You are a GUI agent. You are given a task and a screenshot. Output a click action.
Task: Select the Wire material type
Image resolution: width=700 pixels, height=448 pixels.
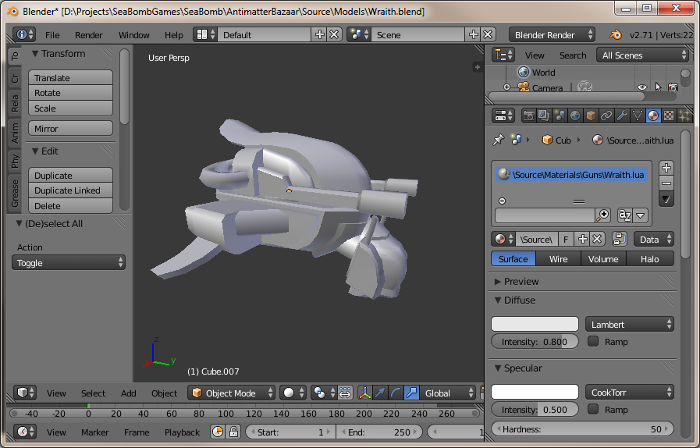pyautogui.click(x=558, y=259)
